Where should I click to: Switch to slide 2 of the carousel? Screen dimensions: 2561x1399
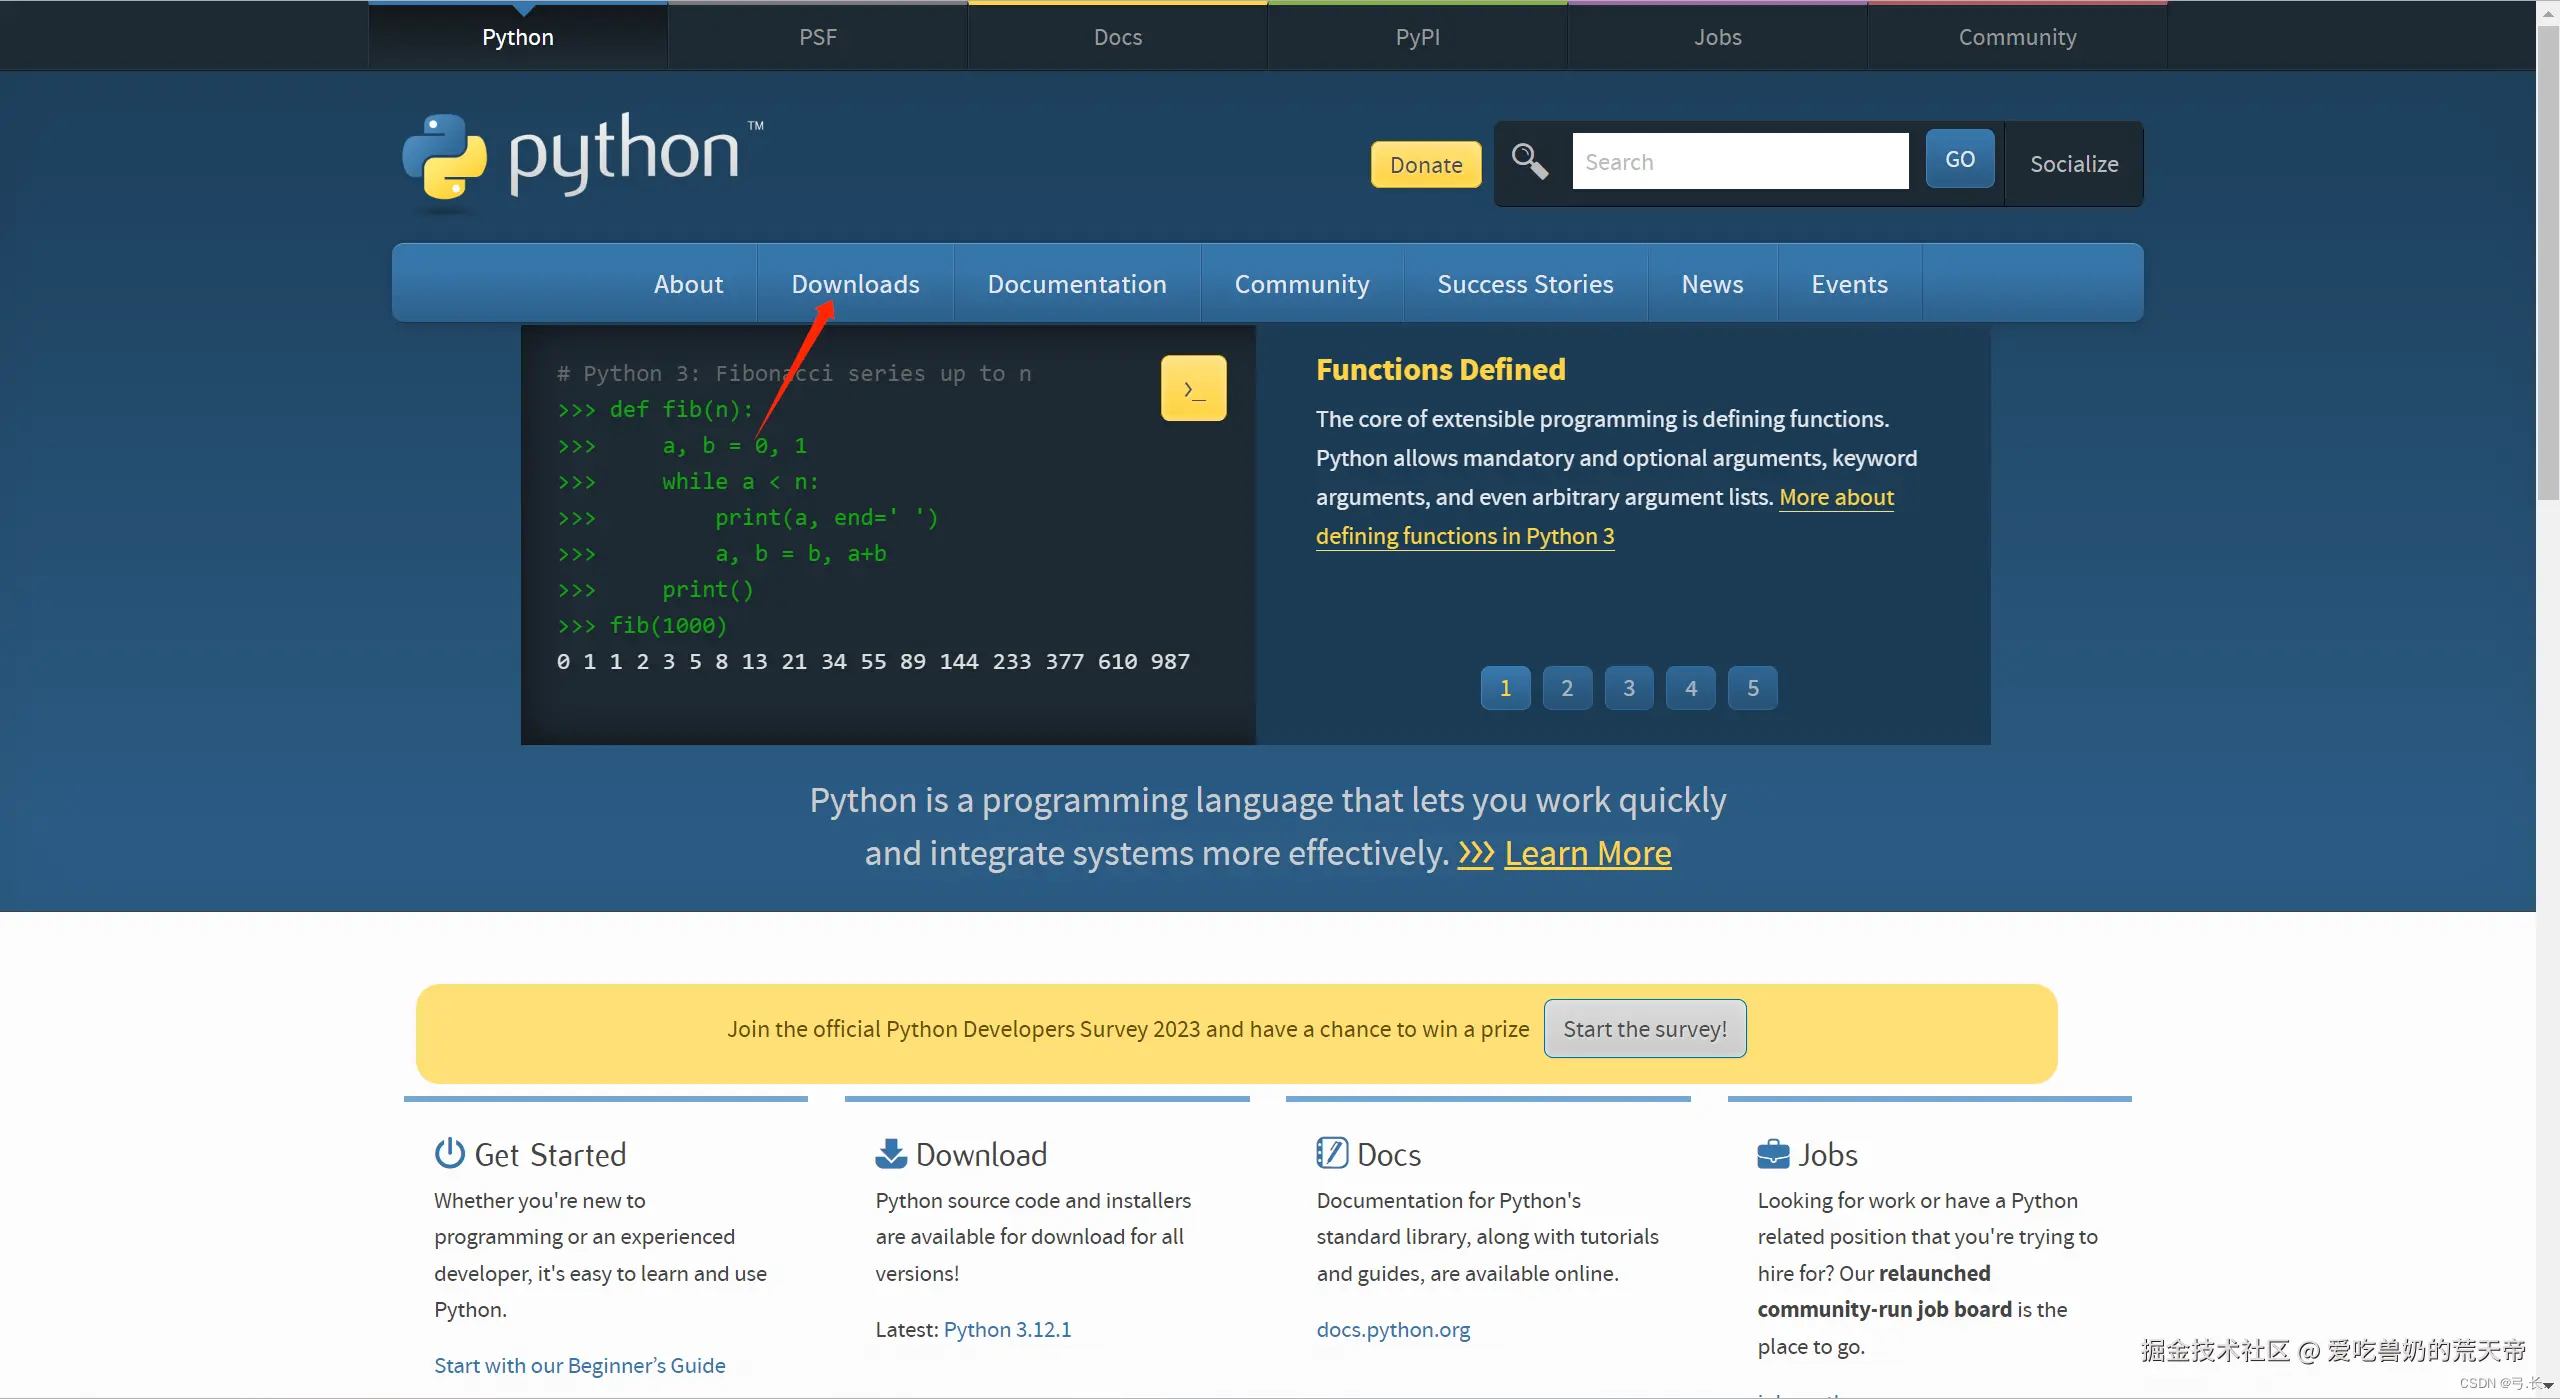1566,688
